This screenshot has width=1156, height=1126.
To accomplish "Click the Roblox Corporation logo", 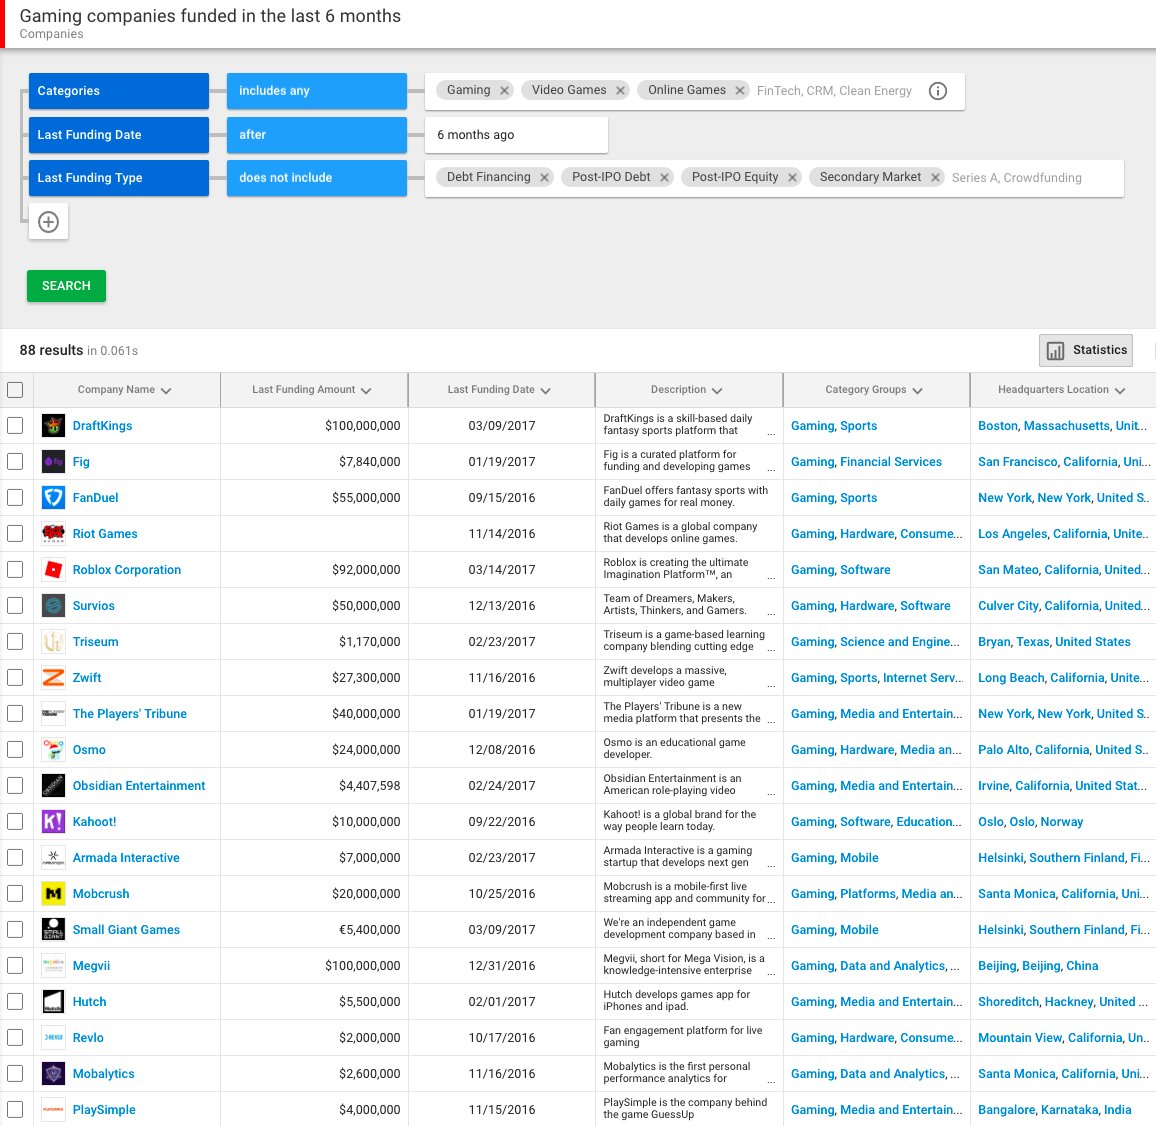I will tap(53, 570).
